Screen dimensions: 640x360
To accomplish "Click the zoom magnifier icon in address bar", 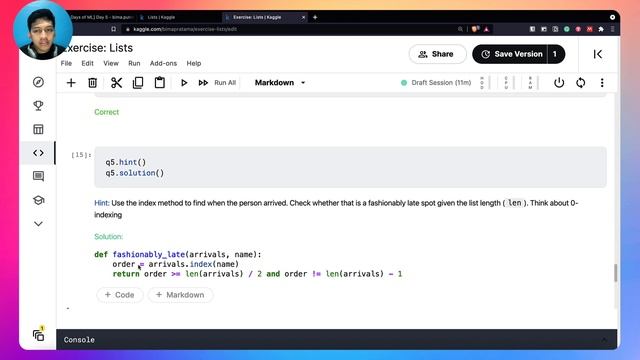I will (x=460, y=29).
